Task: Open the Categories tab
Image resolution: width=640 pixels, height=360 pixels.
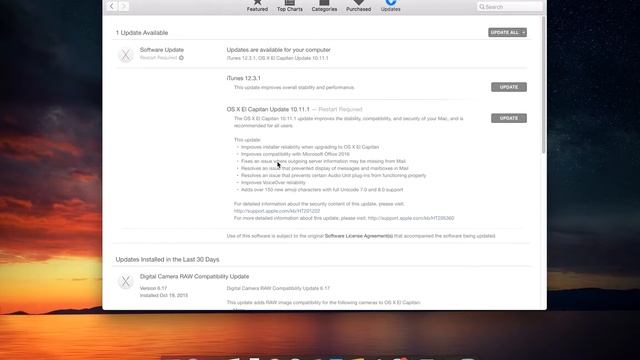Action: point(324,6)
